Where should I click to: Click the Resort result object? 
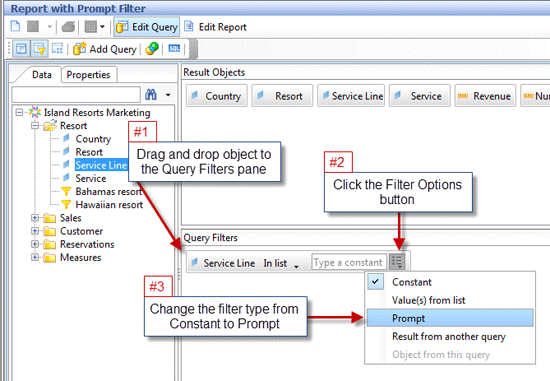point(282,96)
